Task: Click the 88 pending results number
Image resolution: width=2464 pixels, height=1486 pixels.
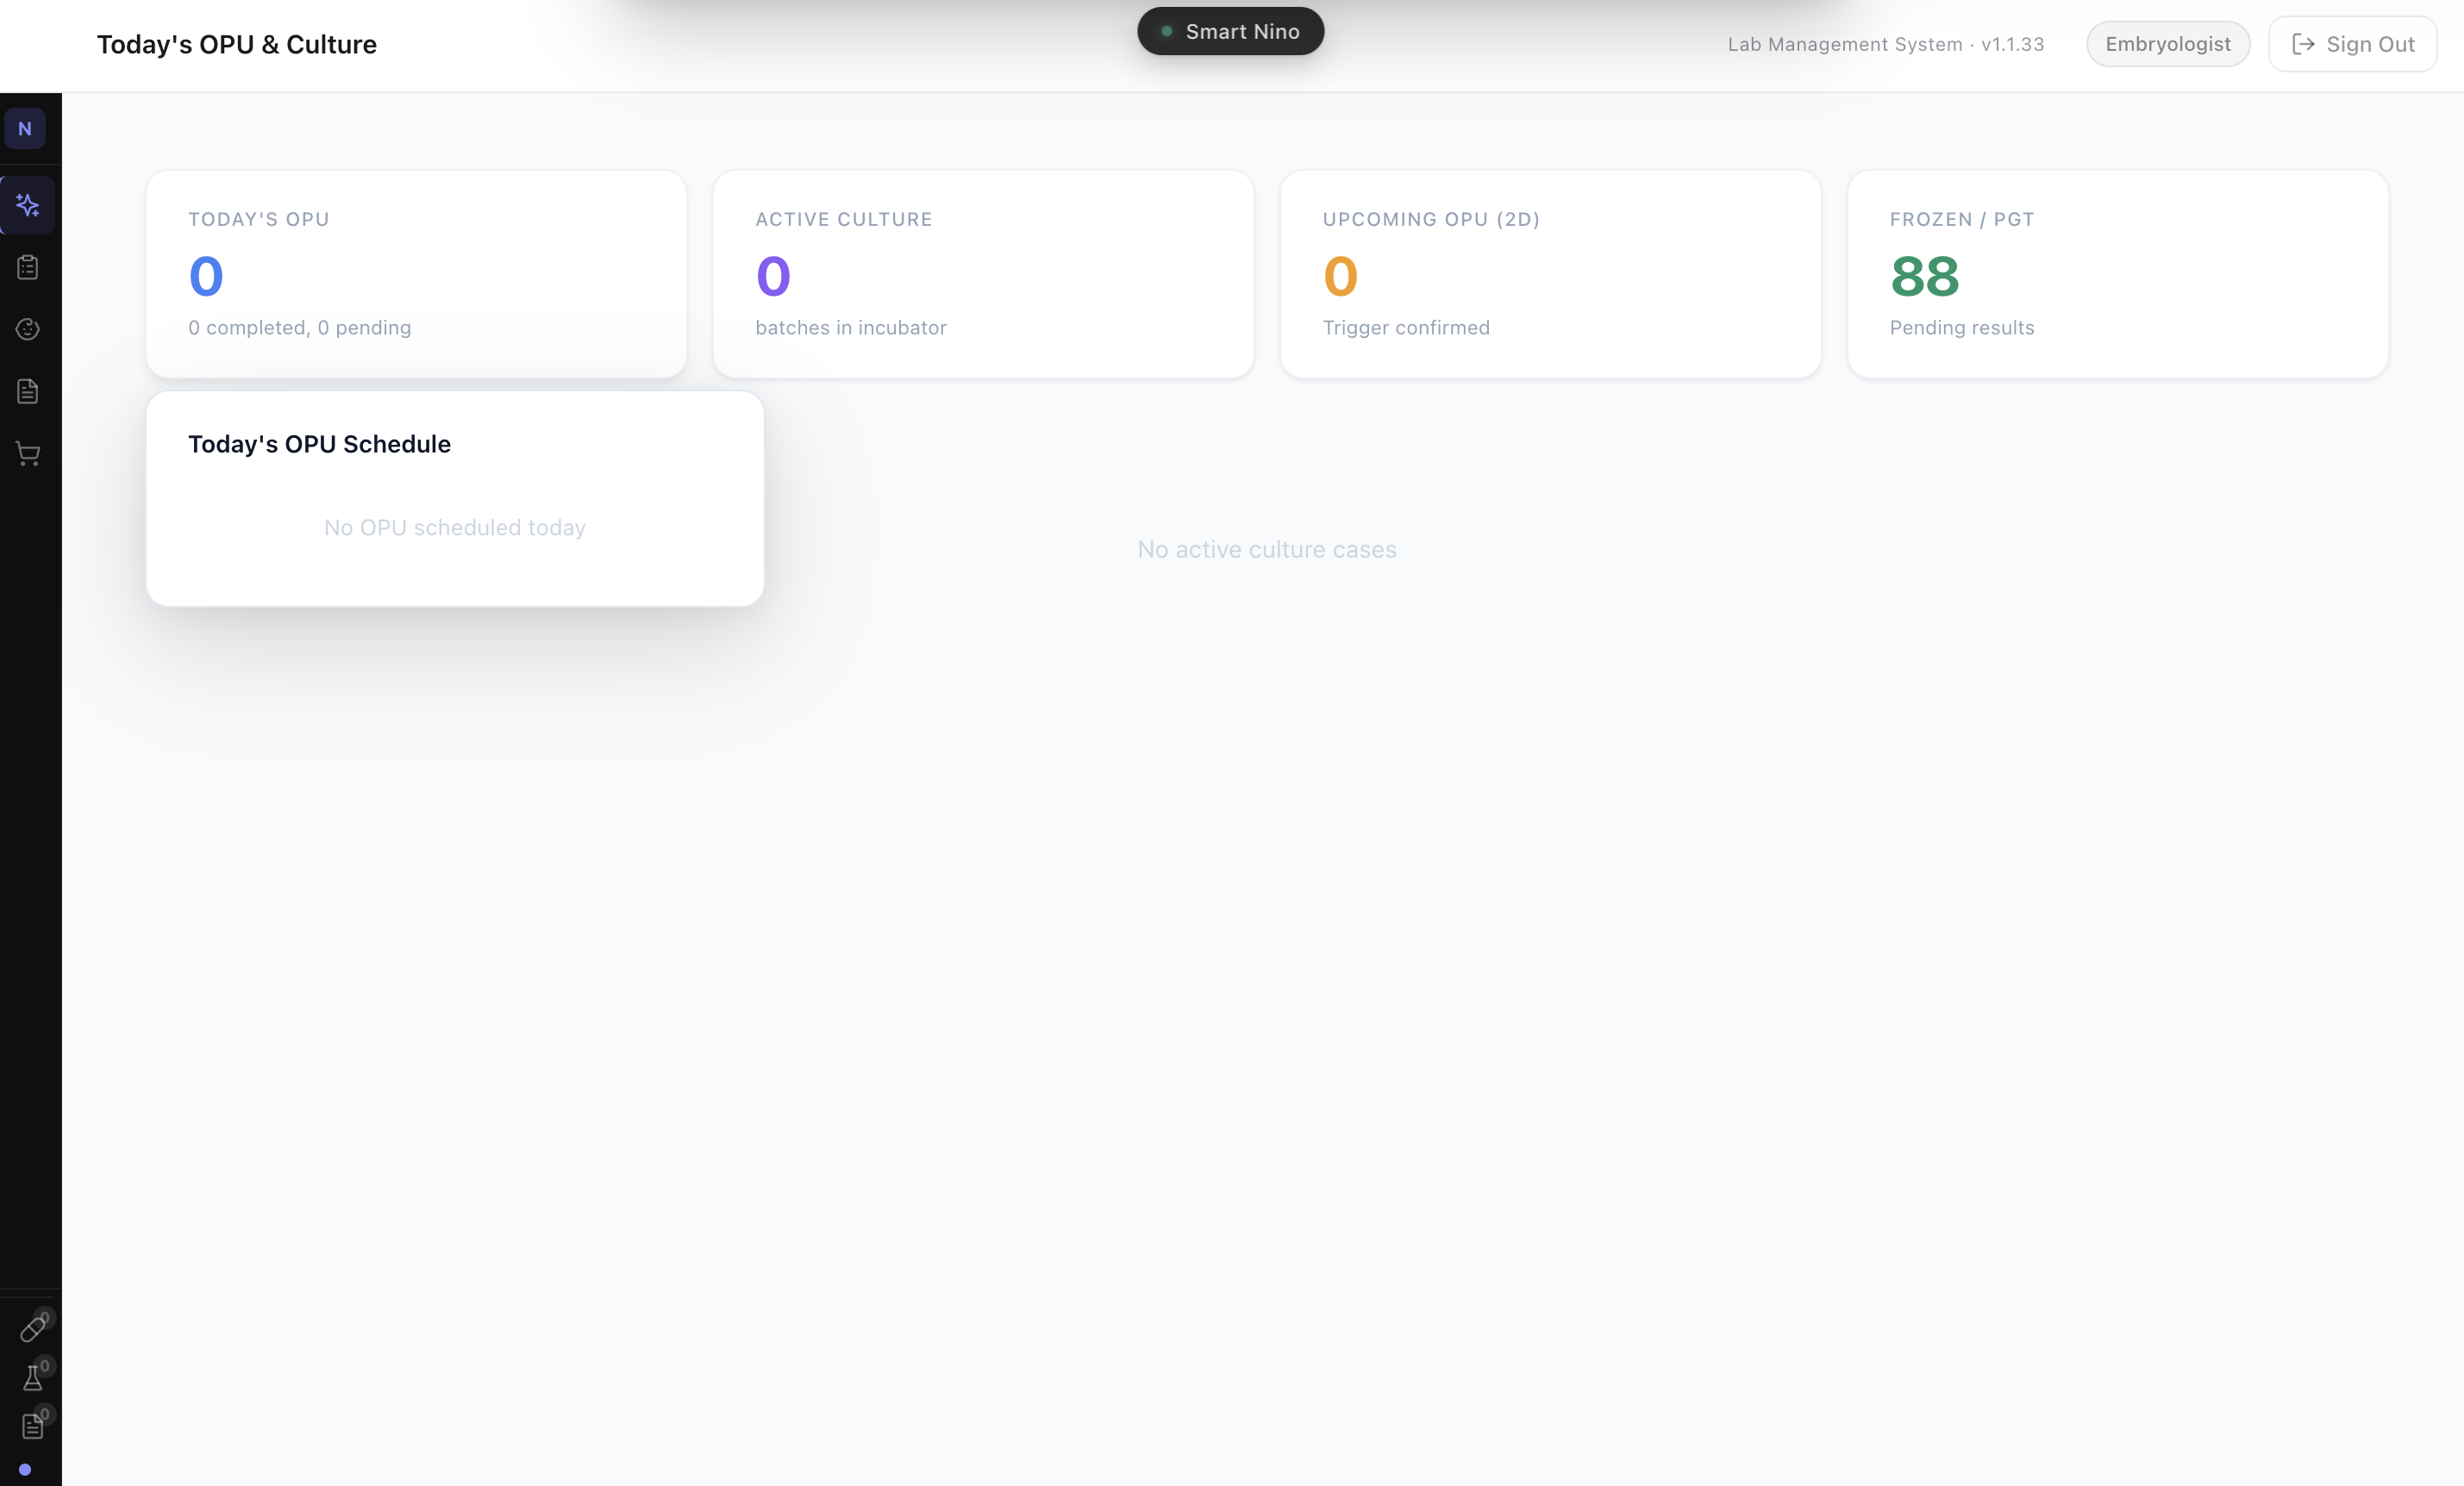Action: [x=1925, y=277]
